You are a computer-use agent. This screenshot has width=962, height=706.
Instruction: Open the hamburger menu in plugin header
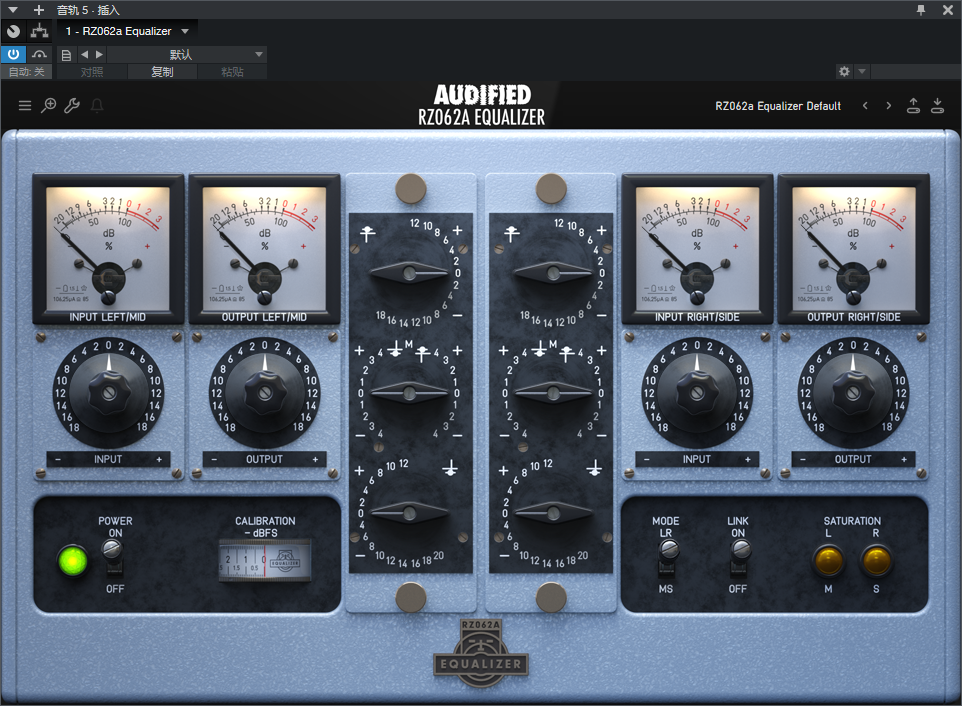click(25, 106)
